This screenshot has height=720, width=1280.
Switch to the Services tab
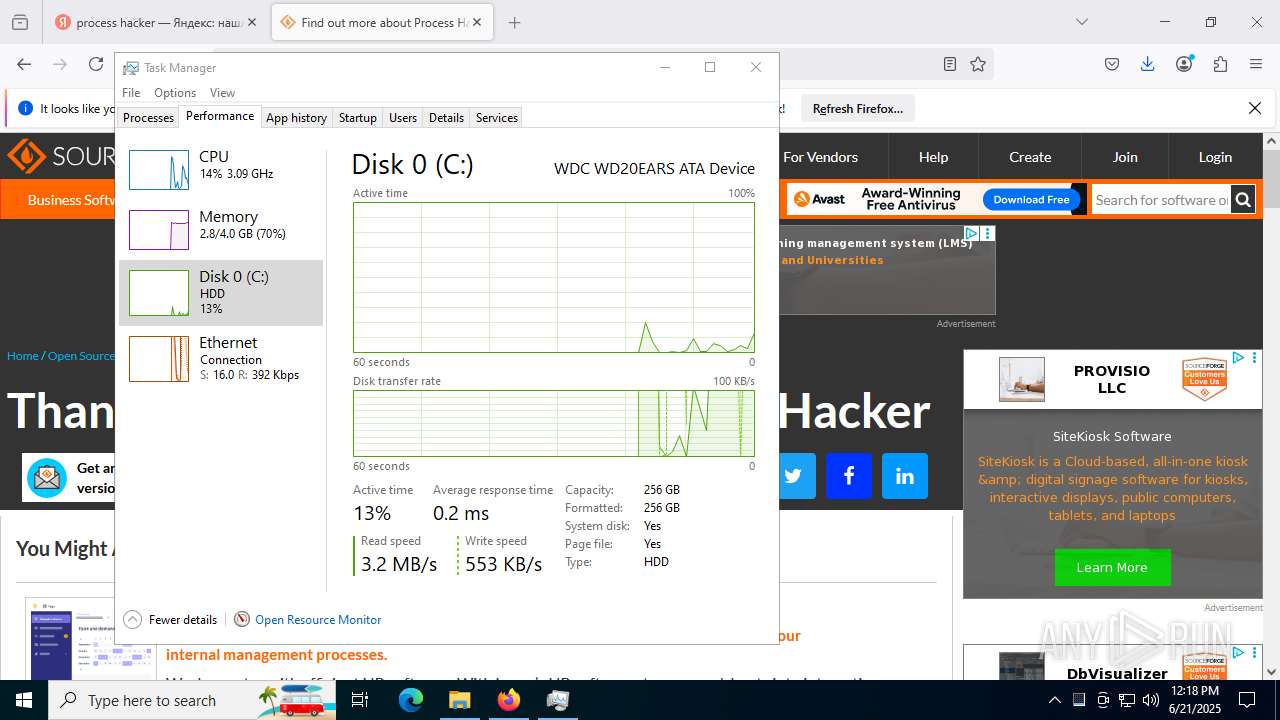click(497, 118)
